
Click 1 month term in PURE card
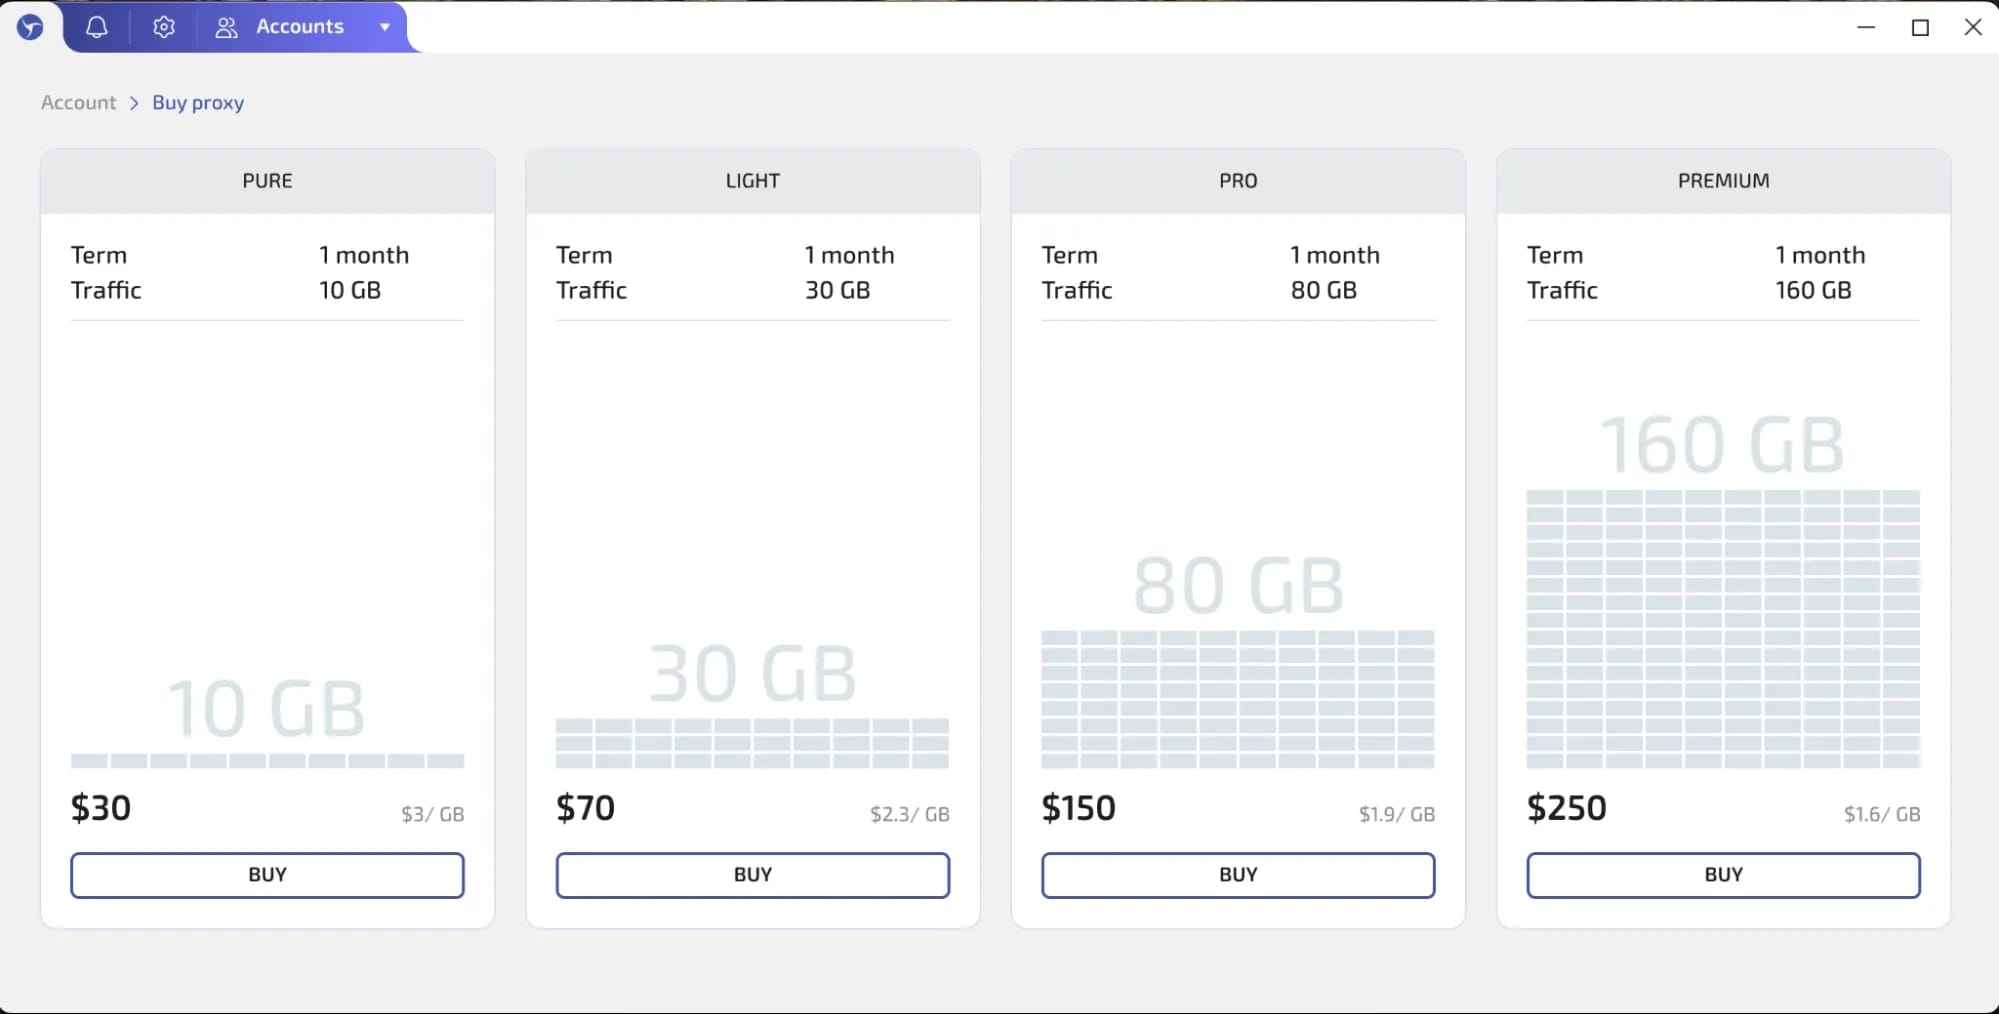pos(364,255)
